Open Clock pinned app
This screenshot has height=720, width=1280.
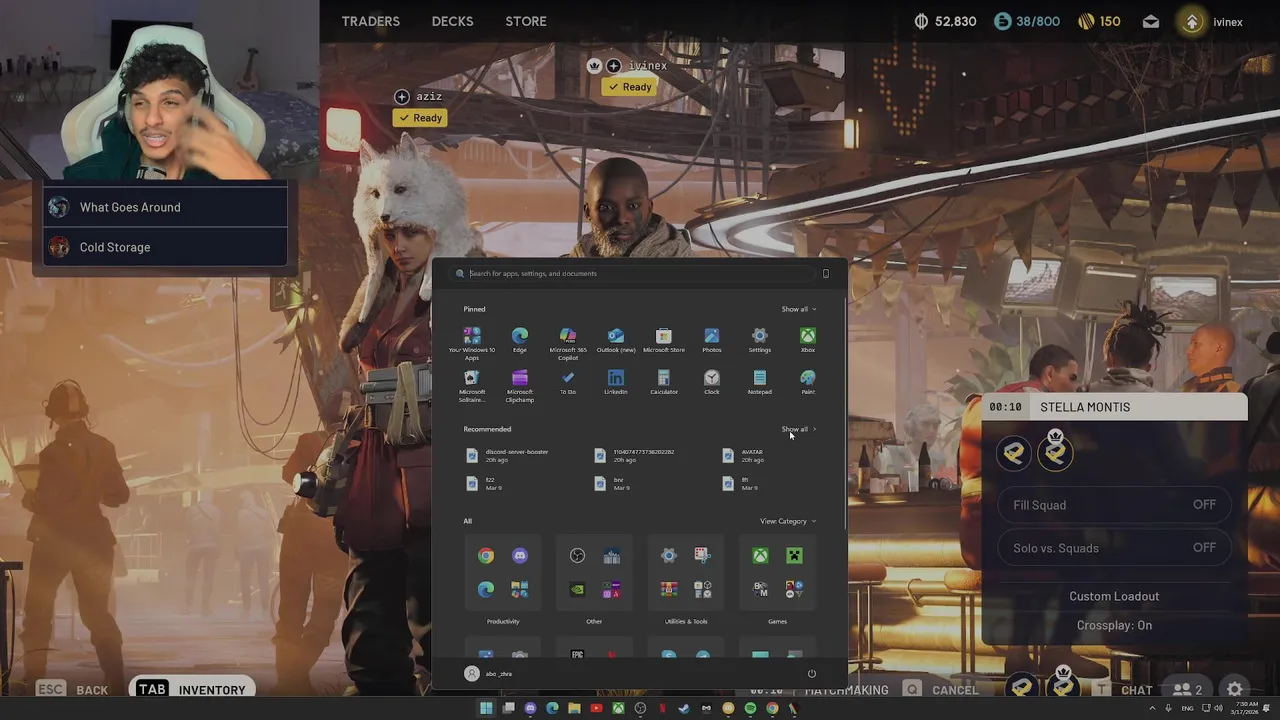[712, 382]
